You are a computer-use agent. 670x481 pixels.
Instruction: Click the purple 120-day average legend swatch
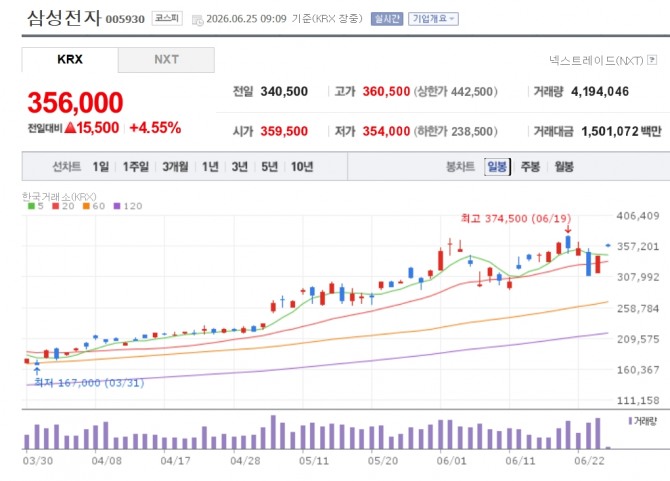coord(117,206)
